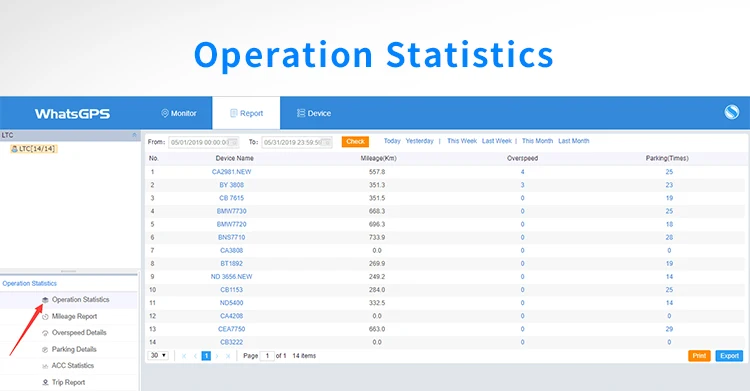The width and height of the screenshot is (750, 391).
Task: Open device CB1153
Action: coord(232,290)
